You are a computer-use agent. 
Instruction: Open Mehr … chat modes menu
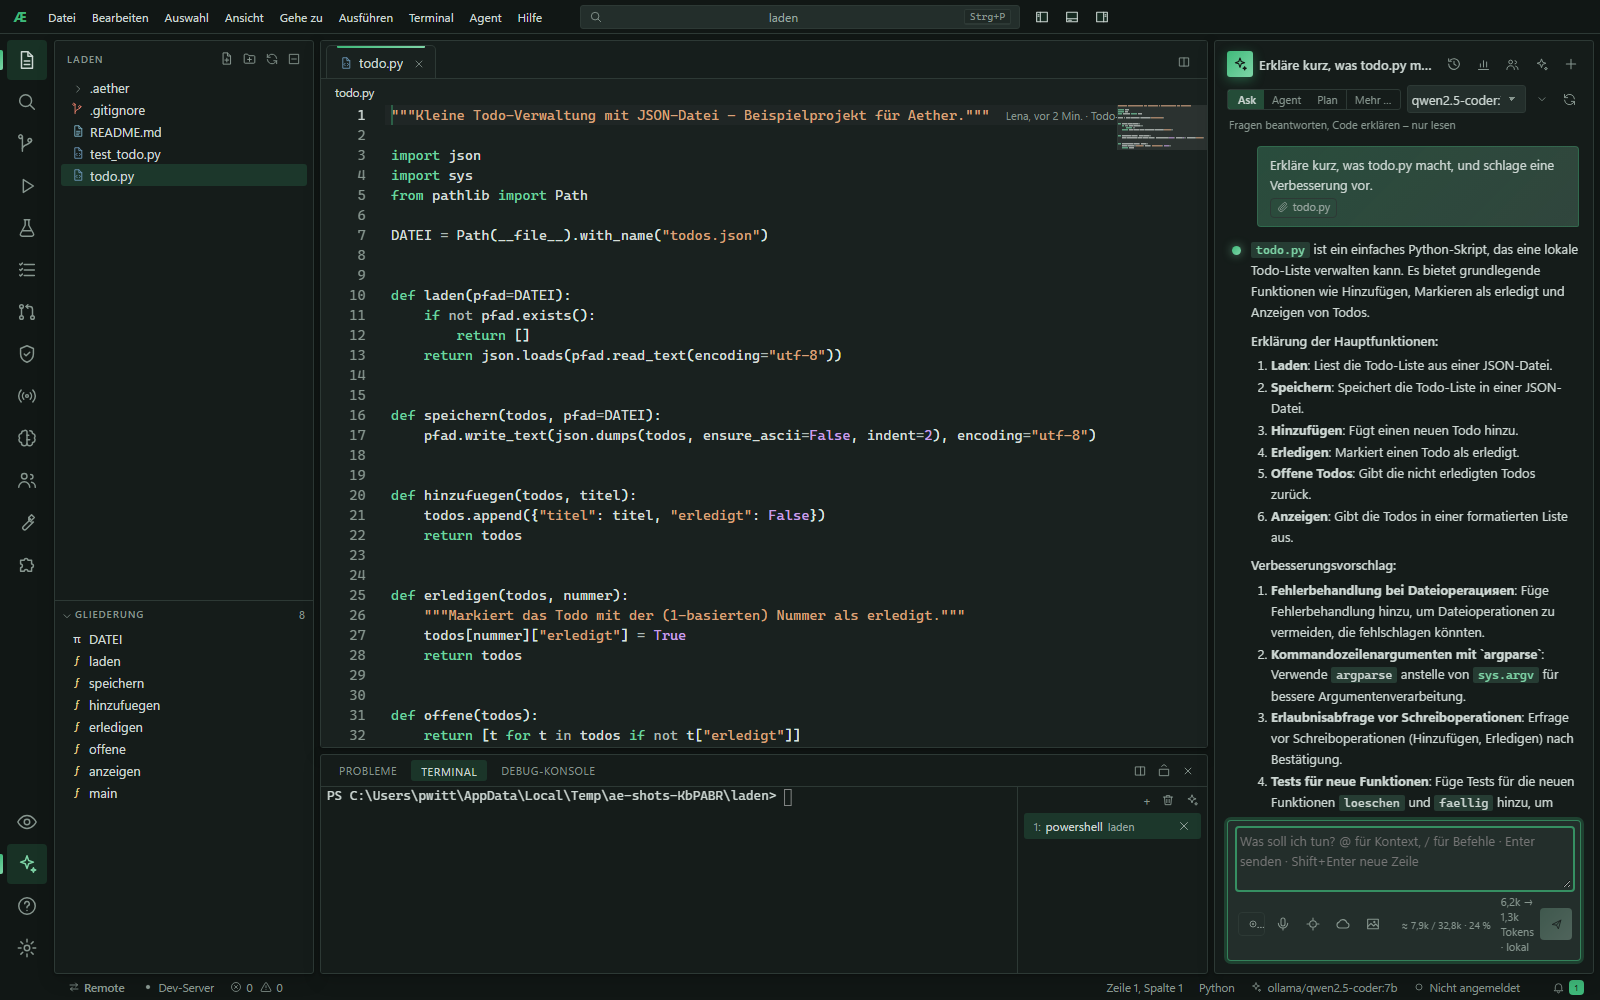1372,100
